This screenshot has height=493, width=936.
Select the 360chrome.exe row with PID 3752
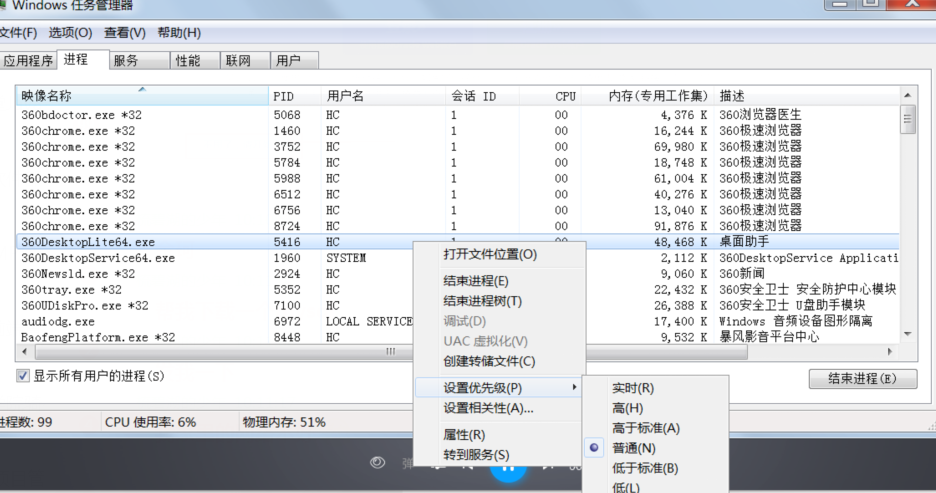457,147
